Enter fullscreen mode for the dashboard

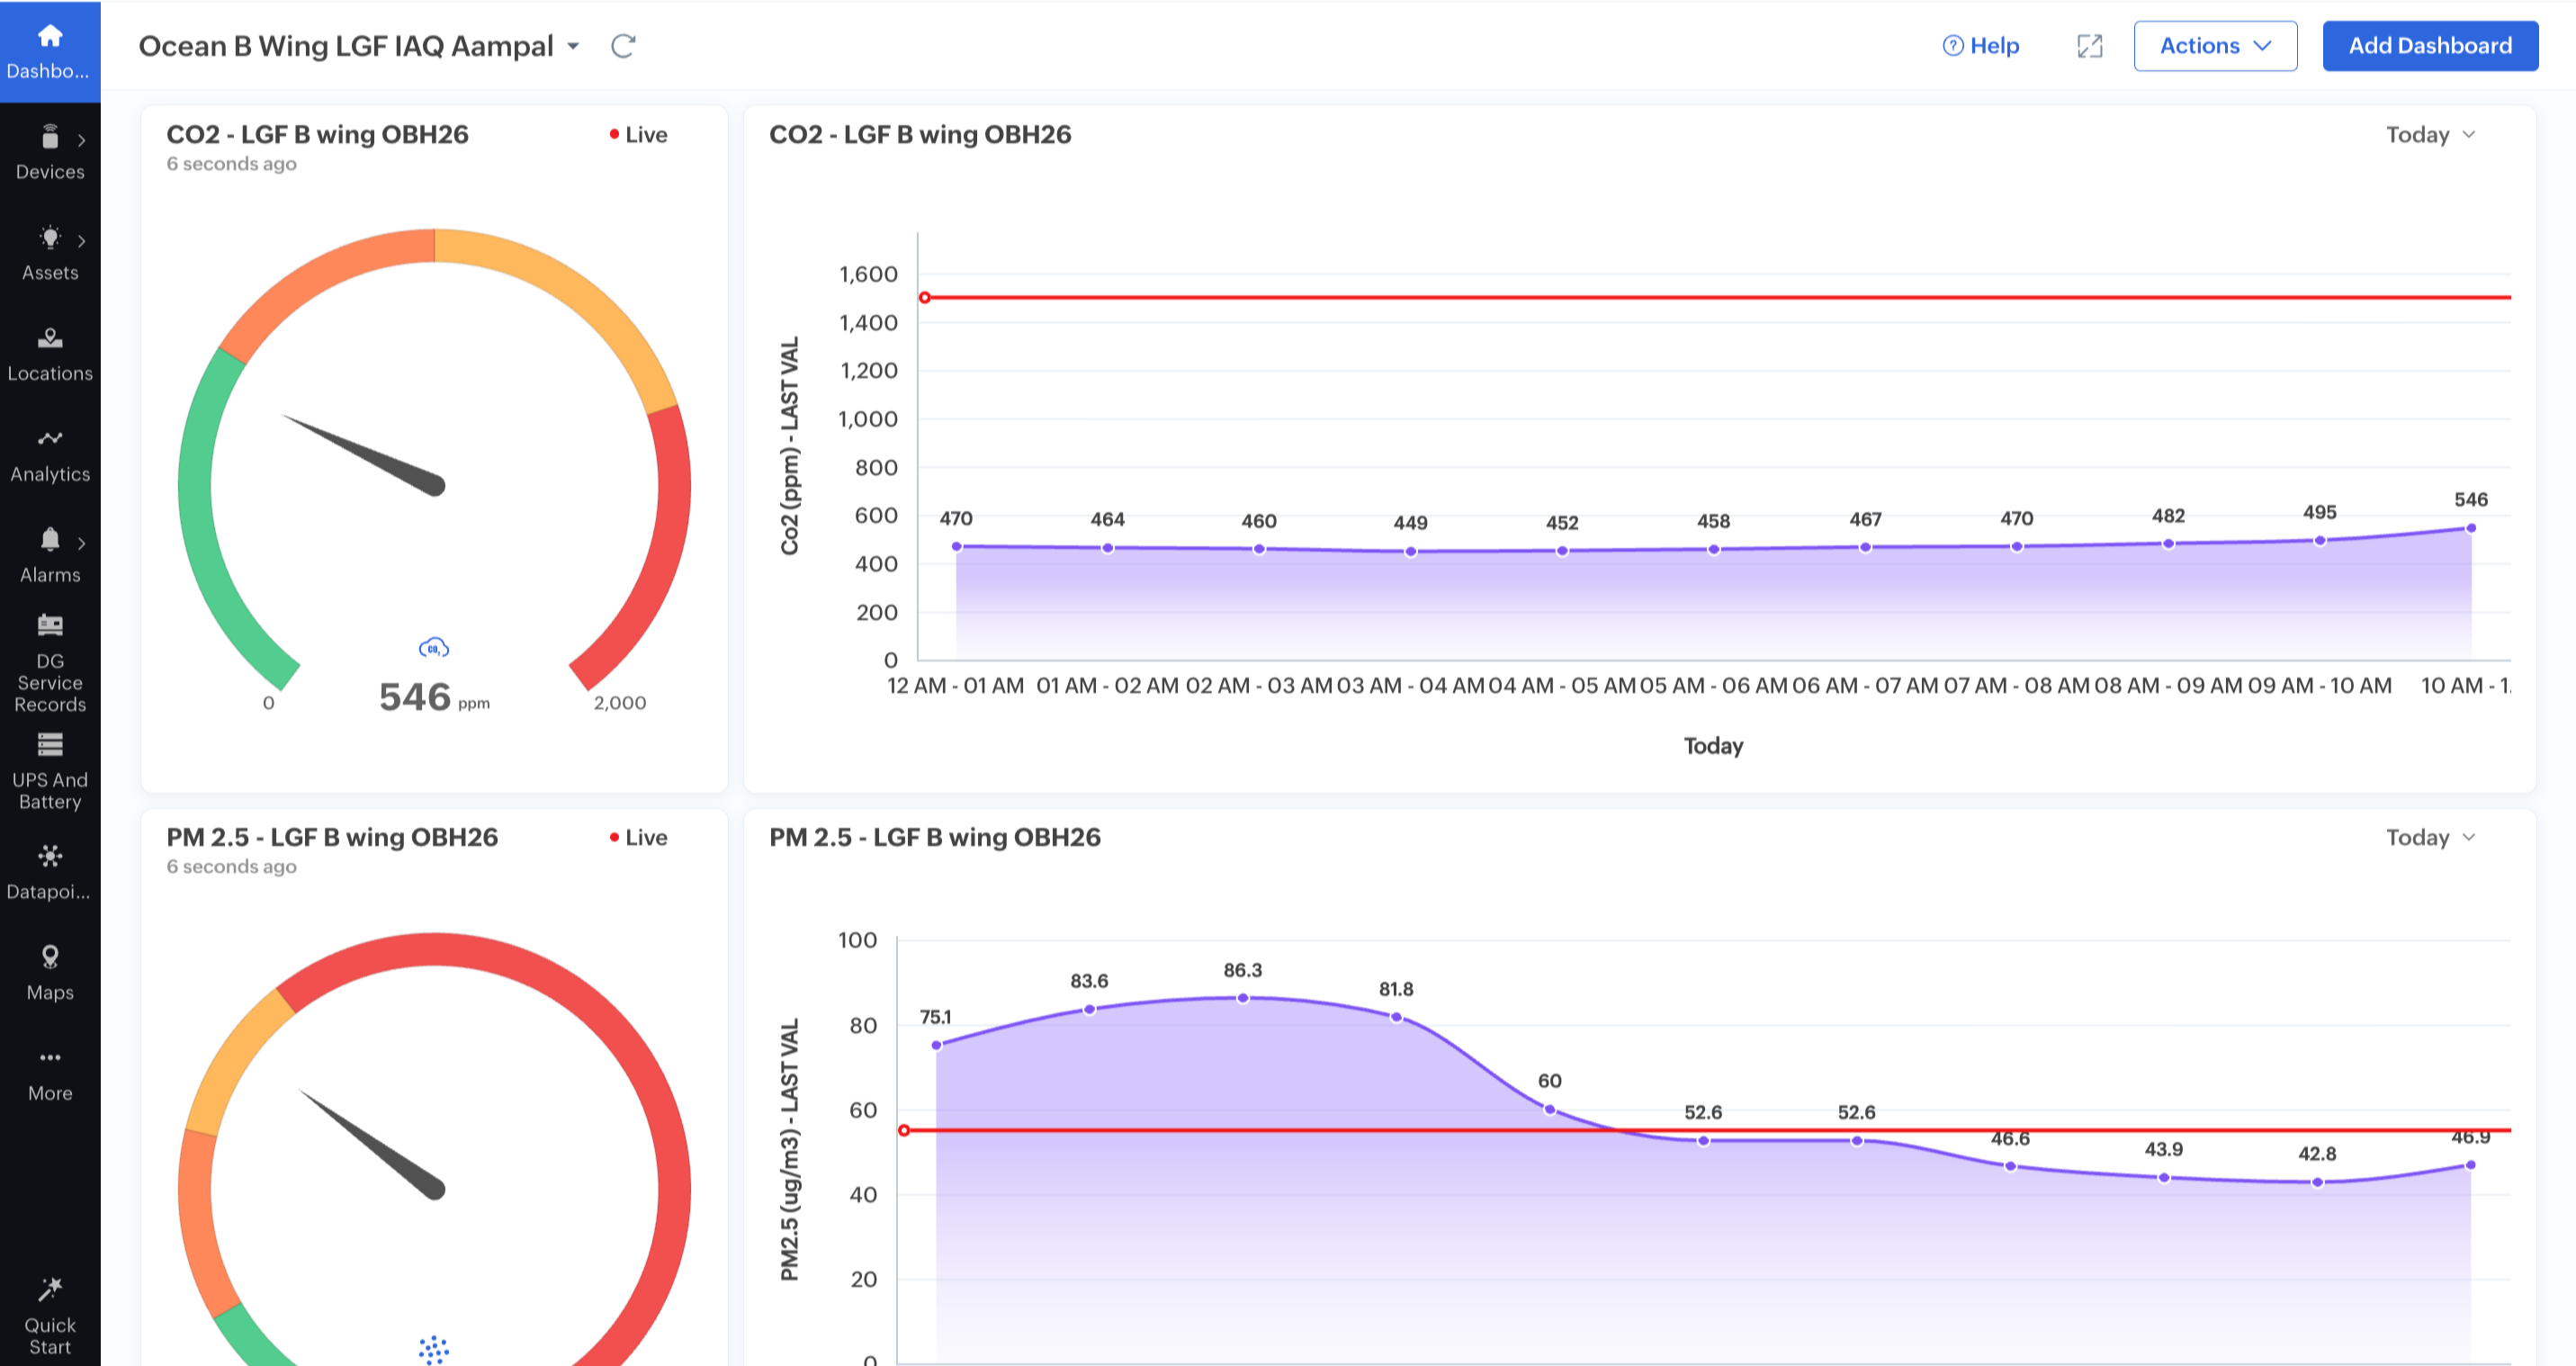[2089, 46]
